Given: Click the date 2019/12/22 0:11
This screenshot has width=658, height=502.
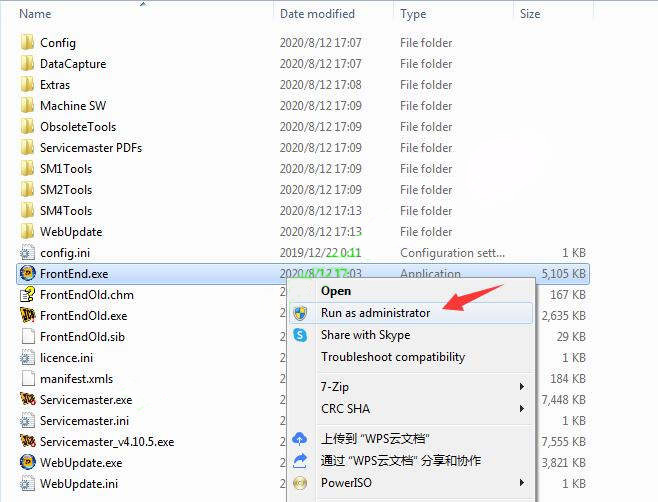Looking at the screenshot, I should click(x=320, y=253).
